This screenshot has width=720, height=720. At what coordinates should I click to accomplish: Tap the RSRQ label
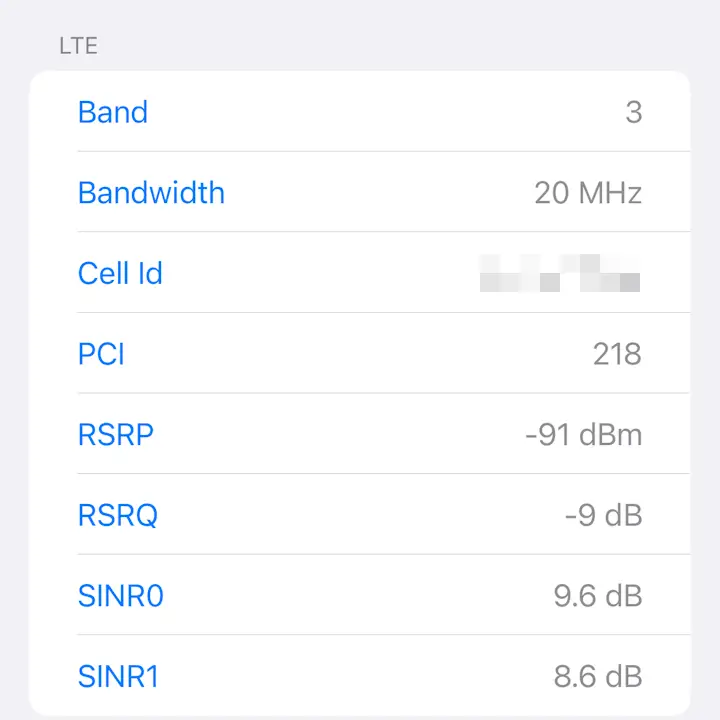pyautogui.click(x=118, y=516)
